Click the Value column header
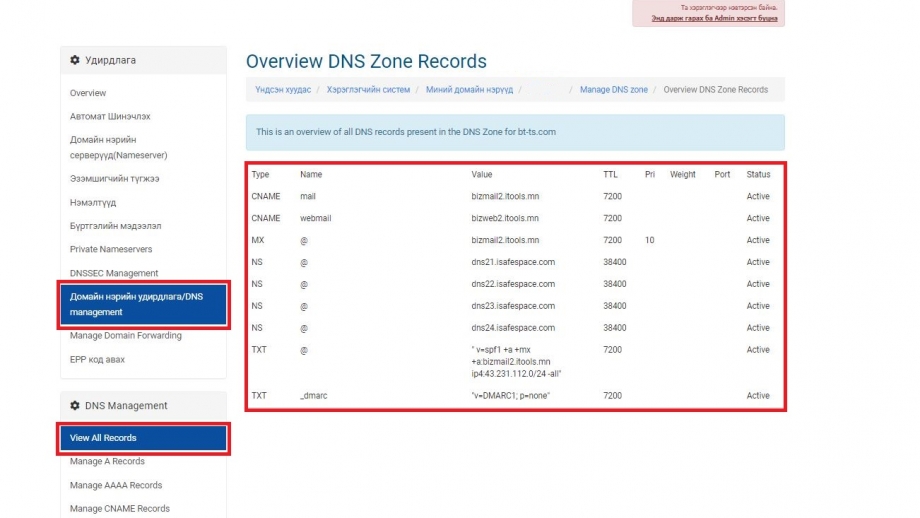This screenshot has height=518, width=920. pos(482,174)
